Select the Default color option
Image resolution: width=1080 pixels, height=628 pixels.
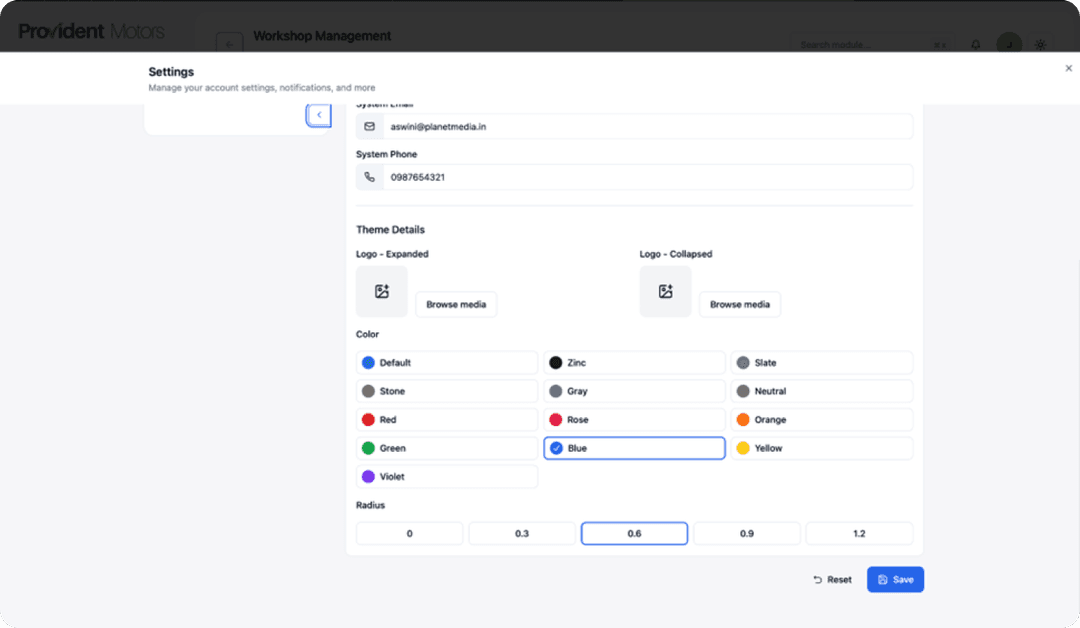pos(446,363)
